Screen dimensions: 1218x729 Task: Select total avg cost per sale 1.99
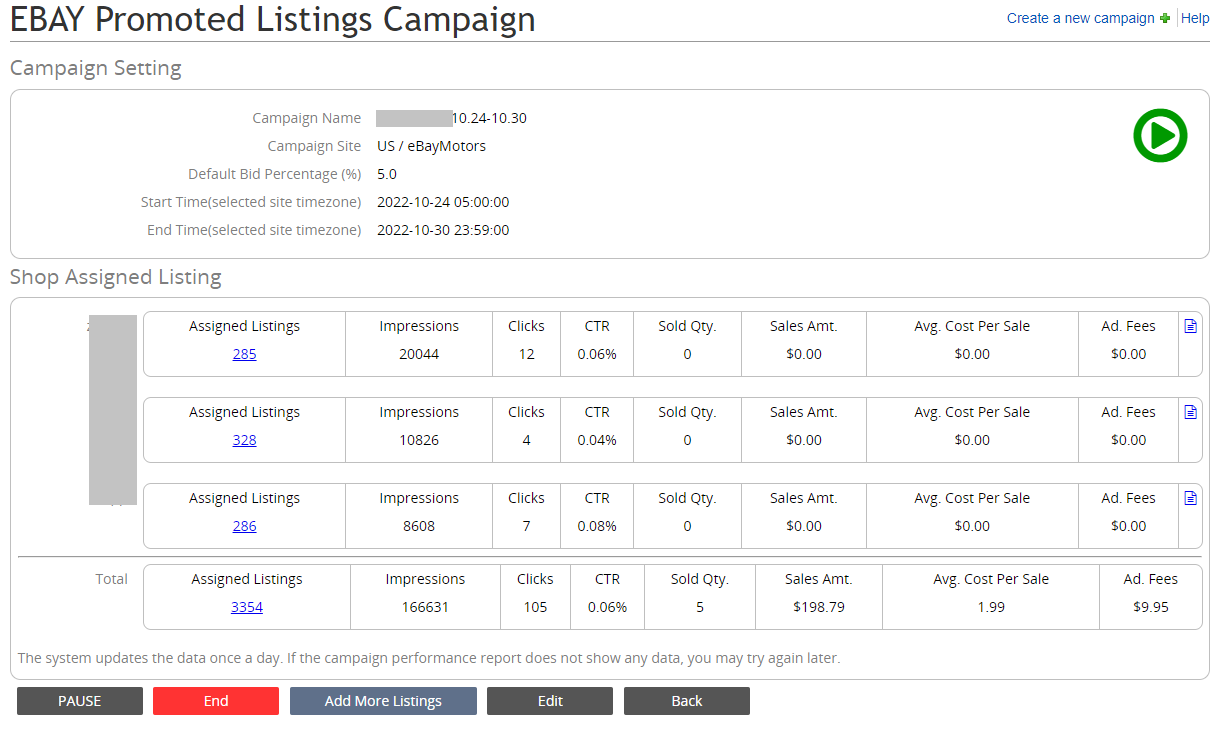991,607
